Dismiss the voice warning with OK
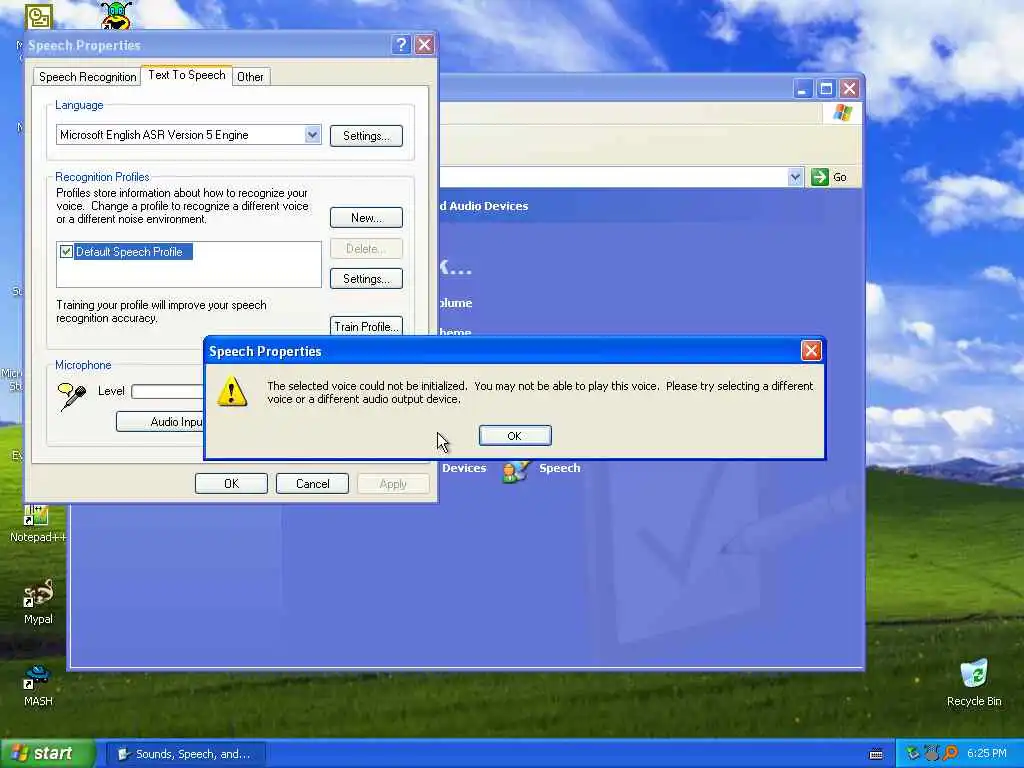The image size is (1024, 768). pos(515,436)
